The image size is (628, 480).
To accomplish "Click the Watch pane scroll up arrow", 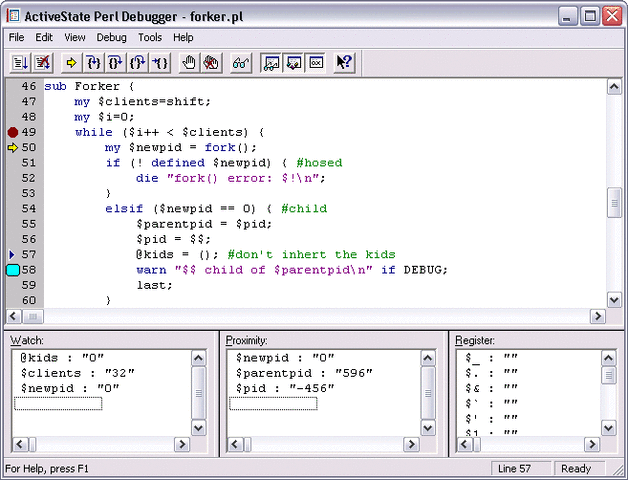I will pos(199,358).
